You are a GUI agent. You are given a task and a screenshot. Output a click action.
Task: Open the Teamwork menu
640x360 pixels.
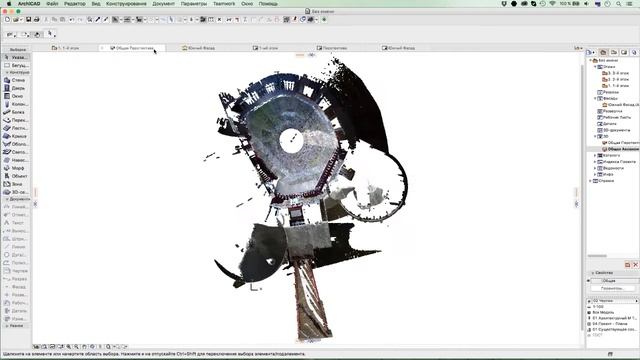coord(224,4)
